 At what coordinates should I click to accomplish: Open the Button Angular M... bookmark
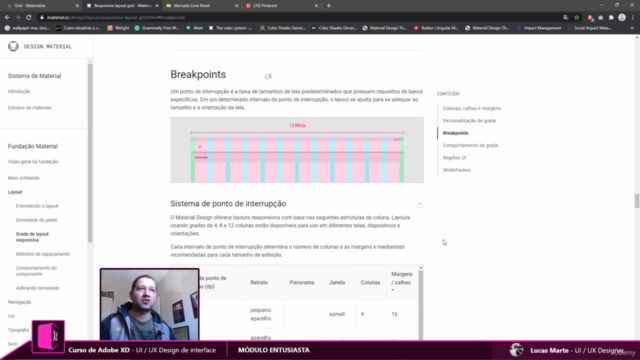436,28
